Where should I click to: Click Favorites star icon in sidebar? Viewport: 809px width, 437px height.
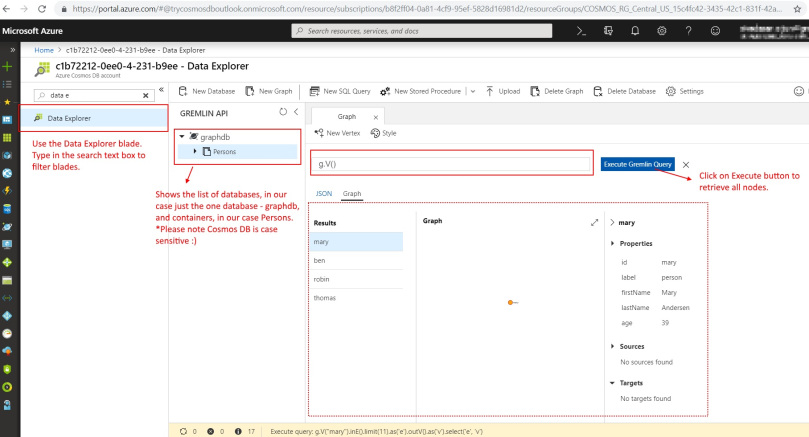(x=7, y=102)
